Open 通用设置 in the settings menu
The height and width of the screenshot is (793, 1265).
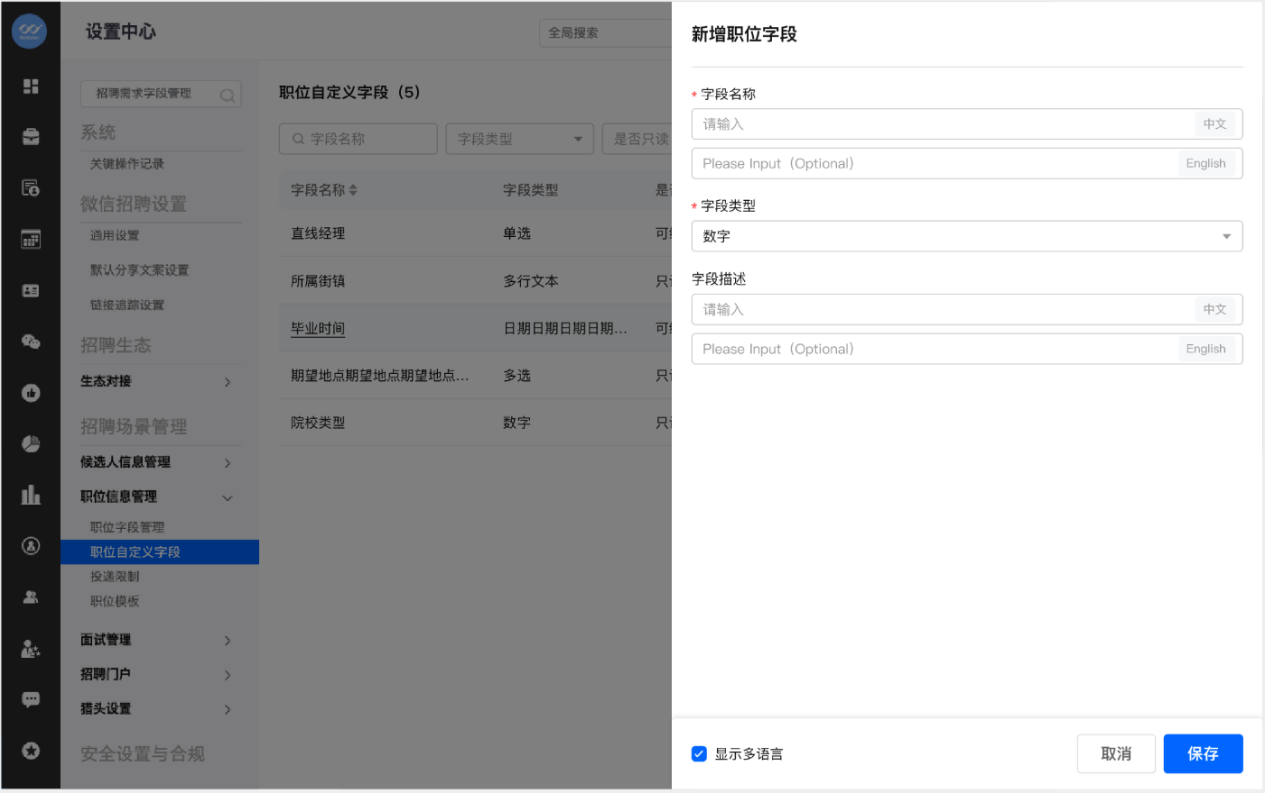115,236
